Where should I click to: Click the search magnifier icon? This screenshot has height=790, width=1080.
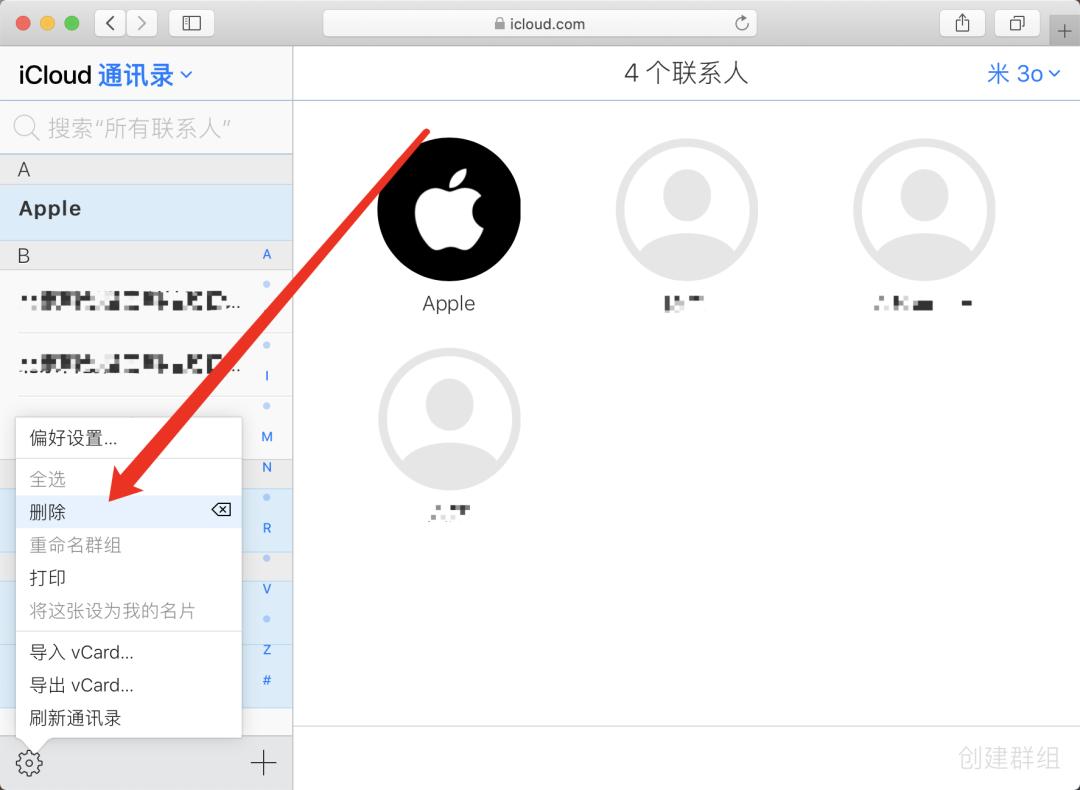click(24, 128)
